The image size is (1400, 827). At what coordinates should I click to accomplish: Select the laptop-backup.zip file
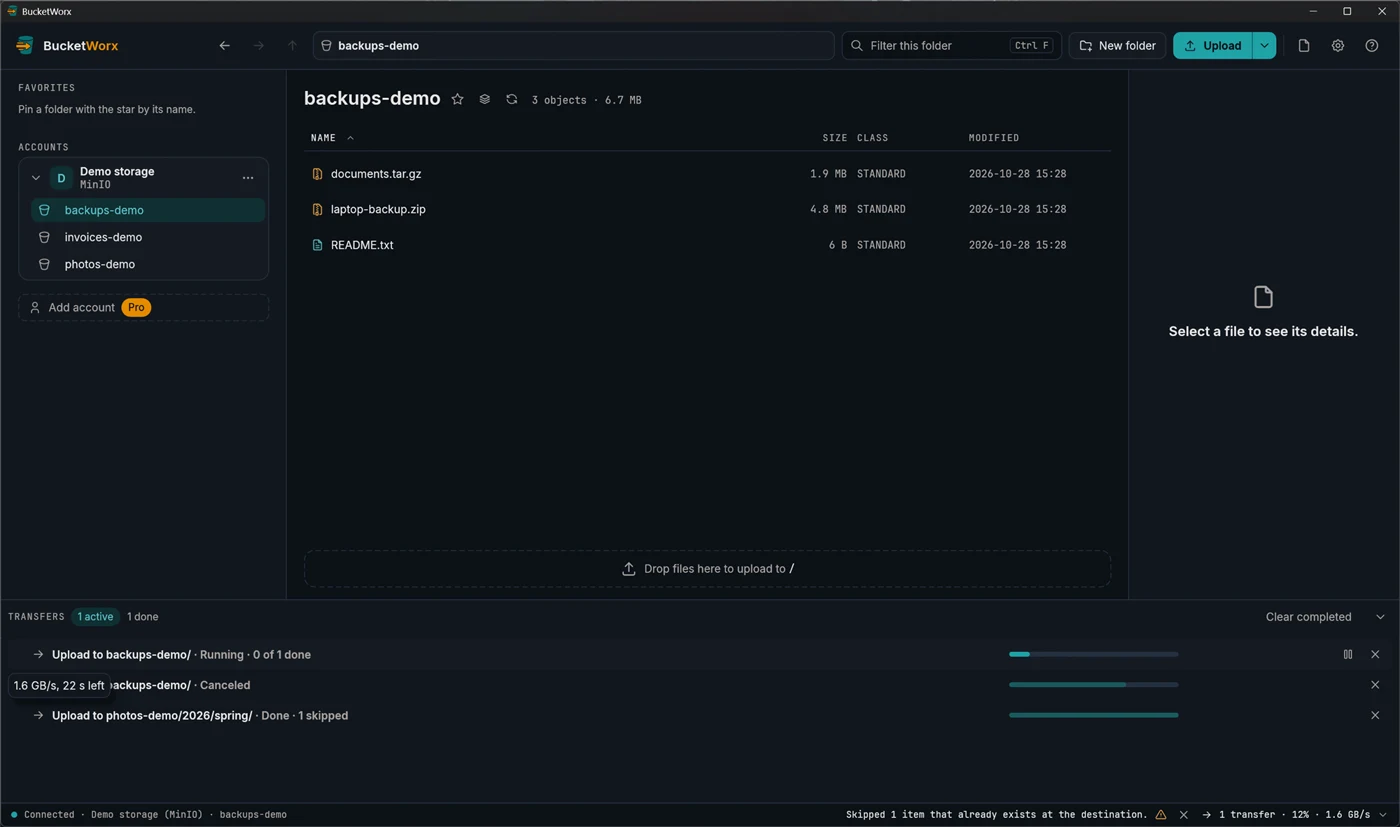707,209
